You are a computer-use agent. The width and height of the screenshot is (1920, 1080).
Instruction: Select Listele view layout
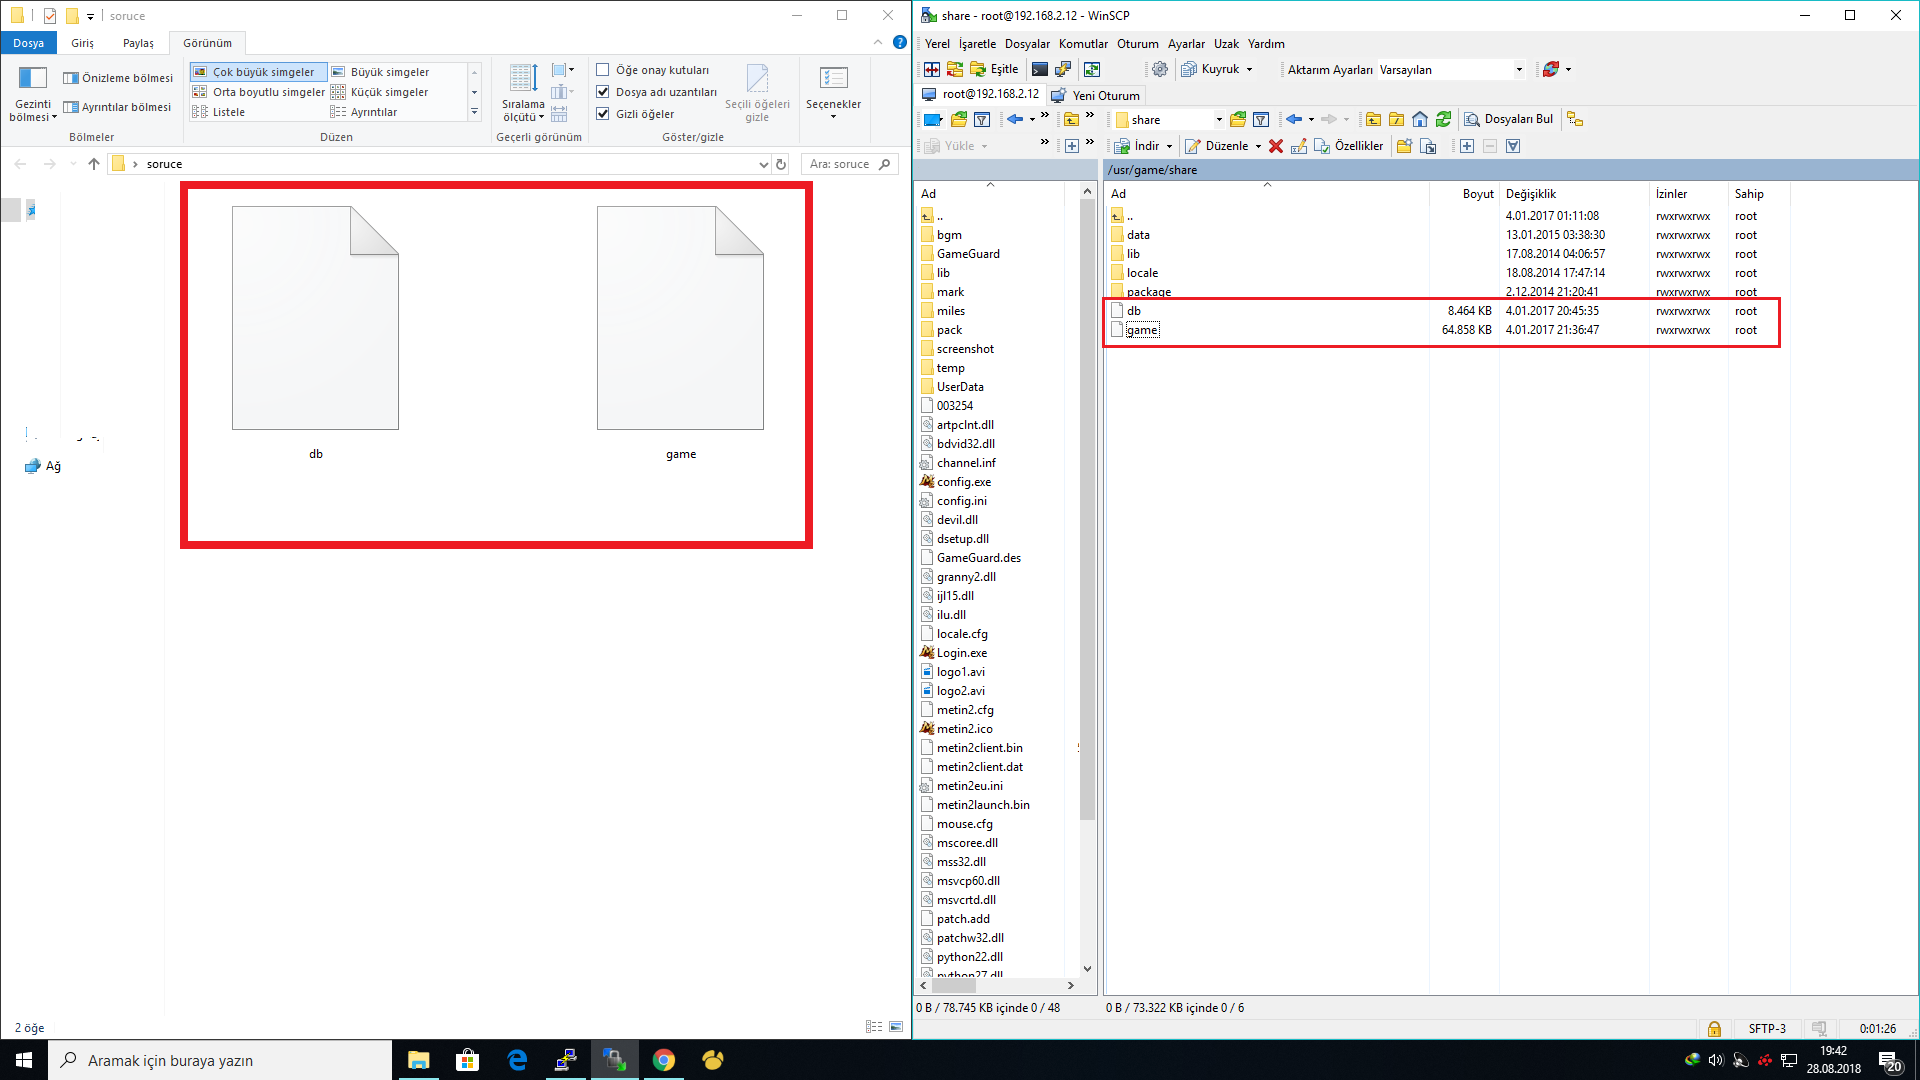click(x=219, y=112)
